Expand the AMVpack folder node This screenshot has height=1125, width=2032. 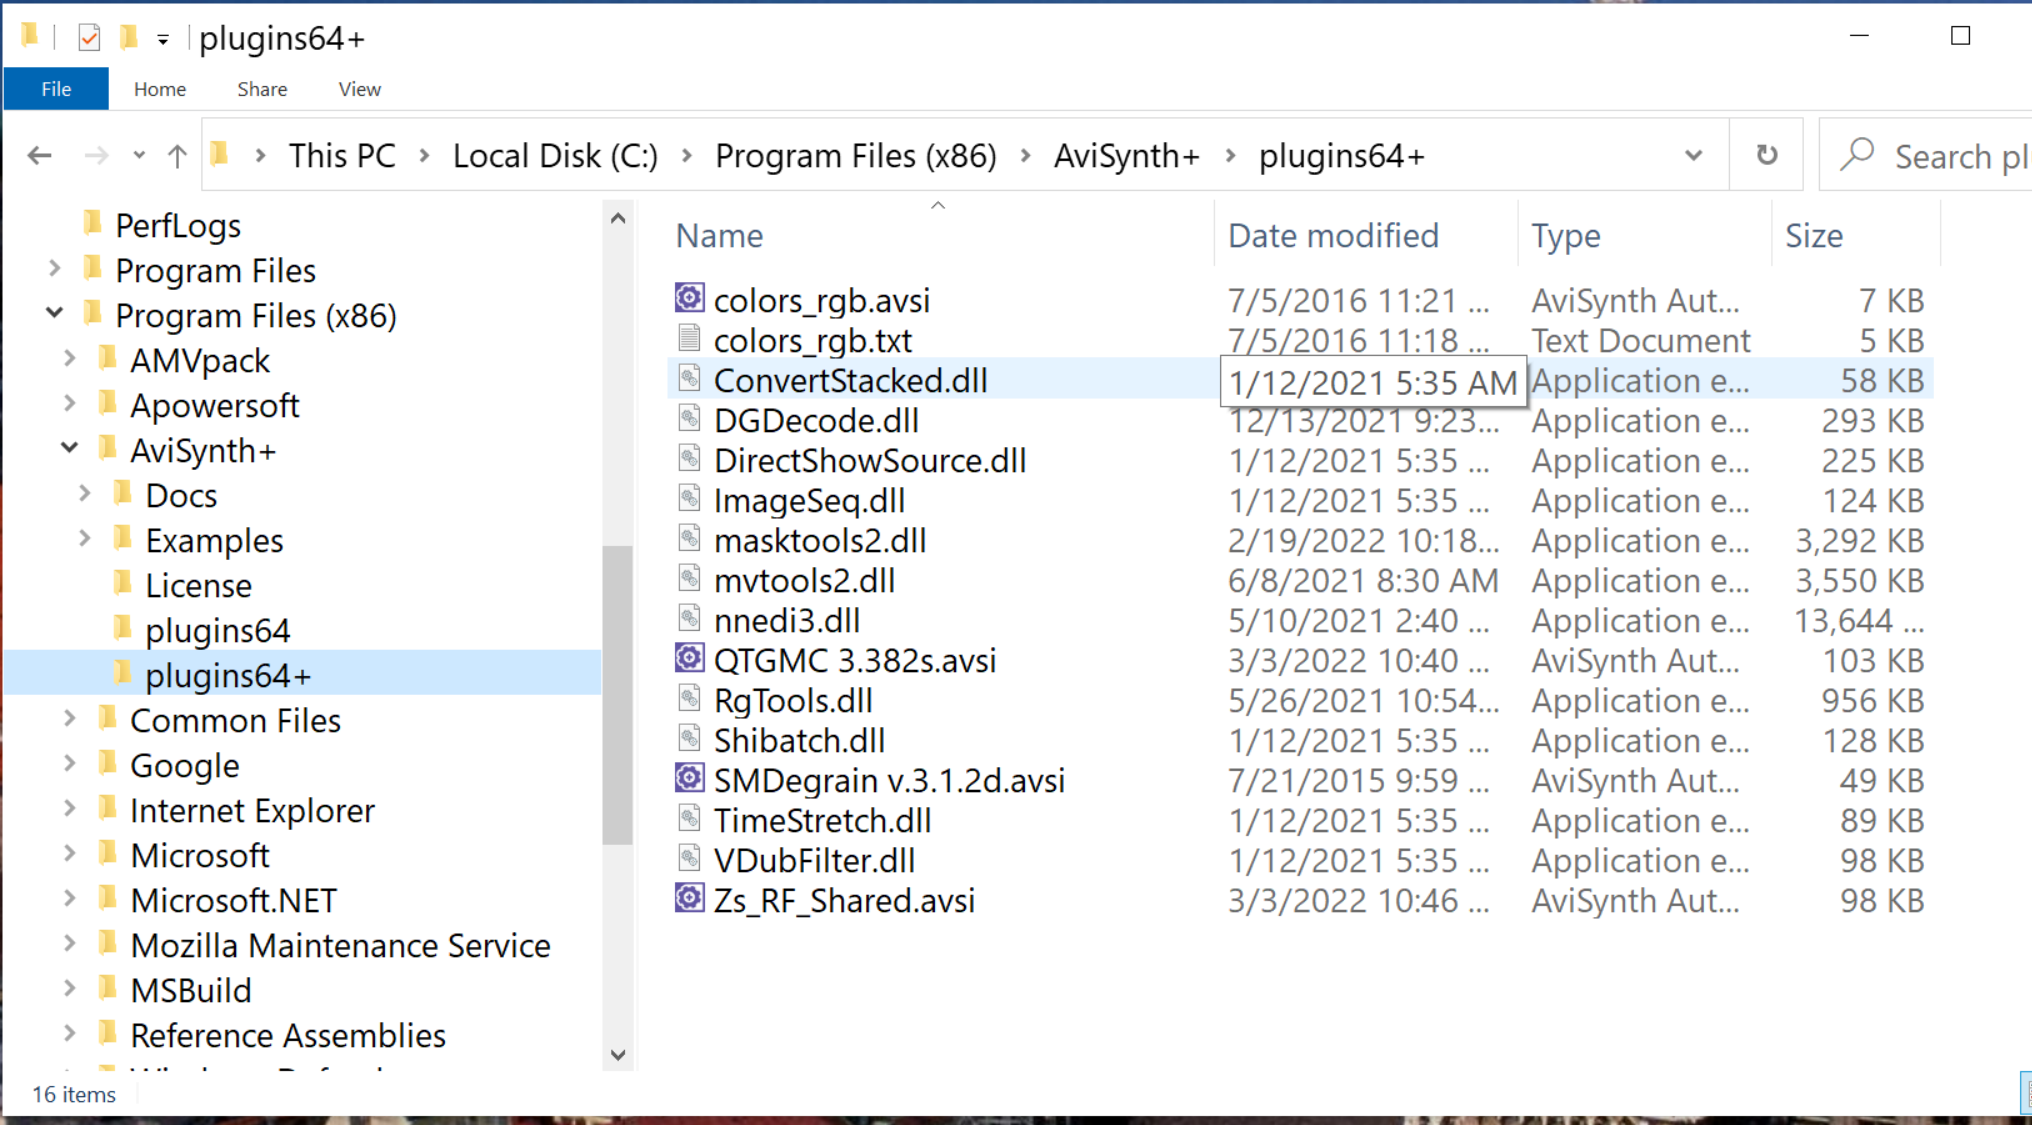[x=70, y=358]
